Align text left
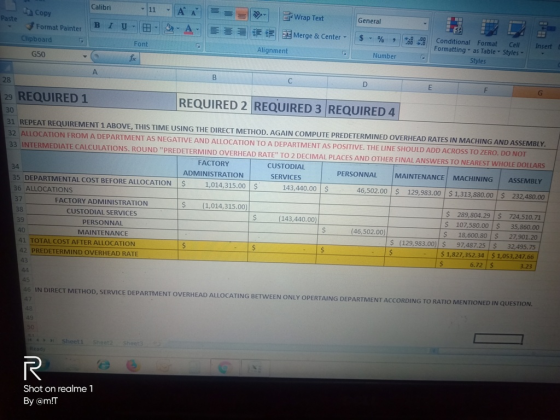The image size is (560, 420). tap(214, 31)
